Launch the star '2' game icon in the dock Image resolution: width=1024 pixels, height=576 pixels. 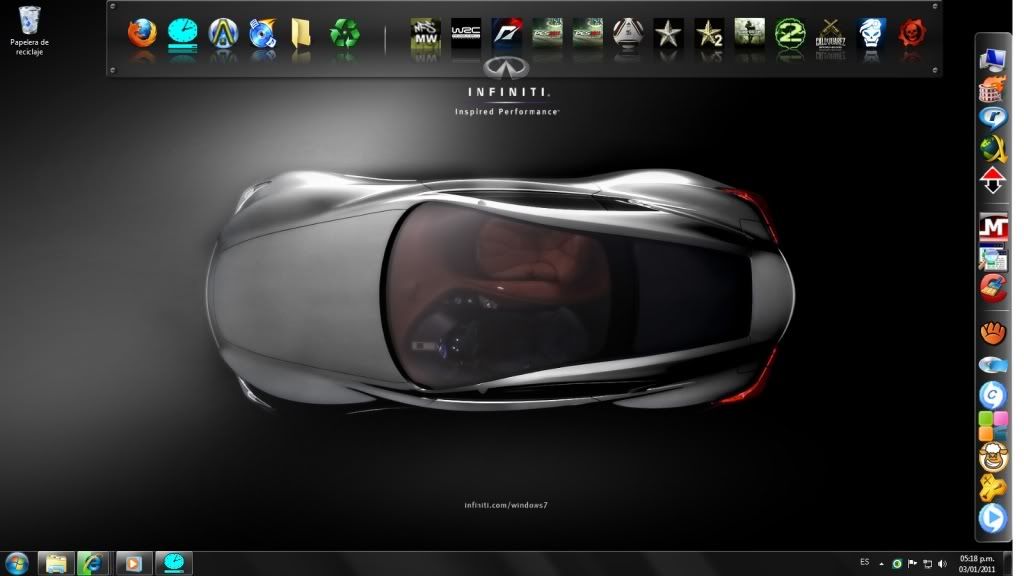click(x=709, y=33)
